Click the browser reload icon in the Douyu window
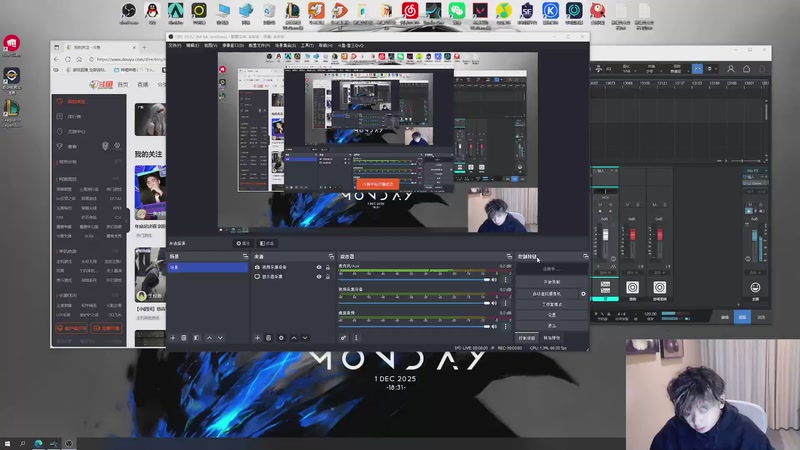 click(67, 60)
